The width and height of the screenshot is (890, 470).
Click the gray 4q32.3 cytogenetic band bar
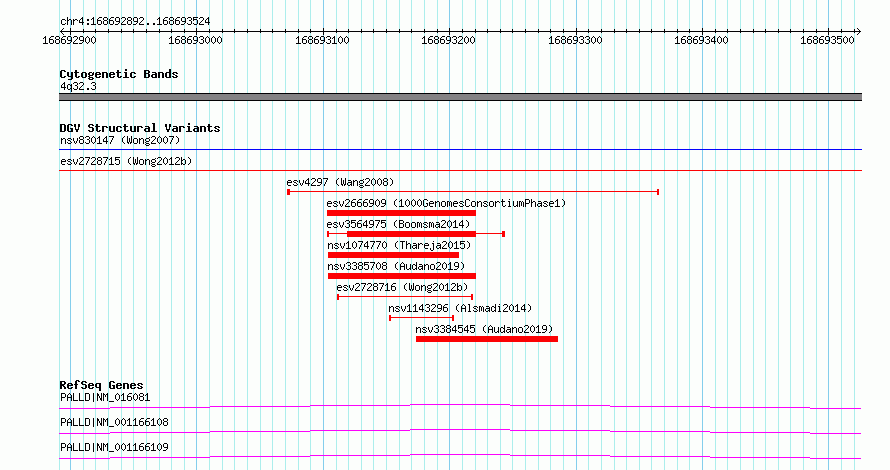click(x=460, y=97)
